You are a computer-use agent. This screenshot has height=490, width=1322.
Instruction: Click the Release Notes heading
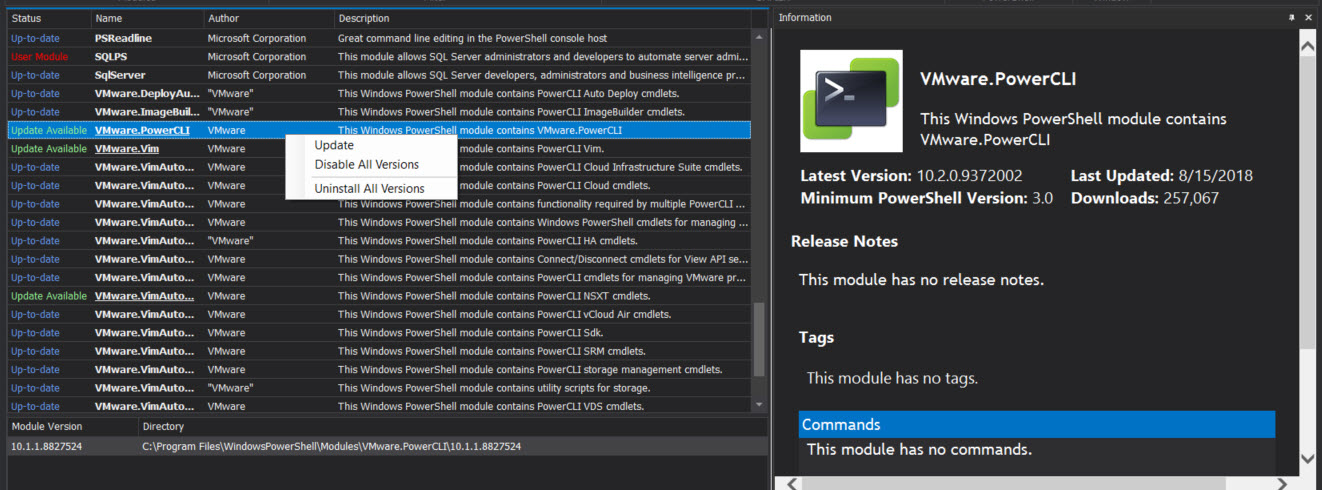point(844,241)
